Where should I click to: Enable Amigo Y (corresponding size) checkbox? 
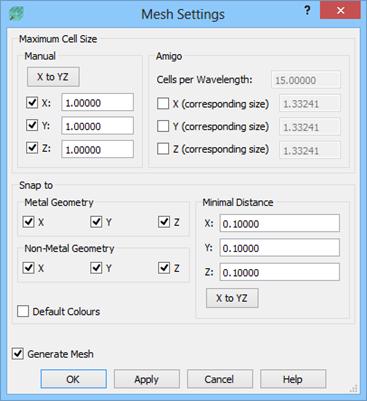pos(163,126)
